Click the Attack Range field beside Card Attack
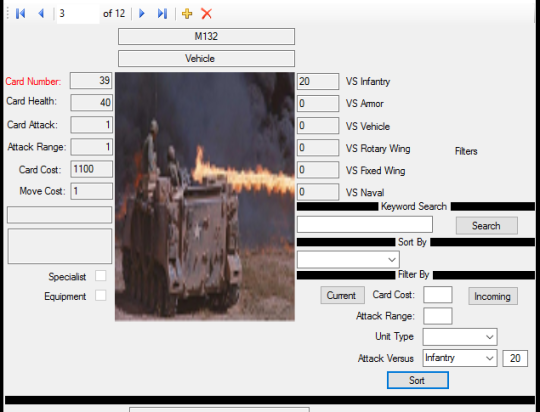540x412 pixels. tap(91, 147)
